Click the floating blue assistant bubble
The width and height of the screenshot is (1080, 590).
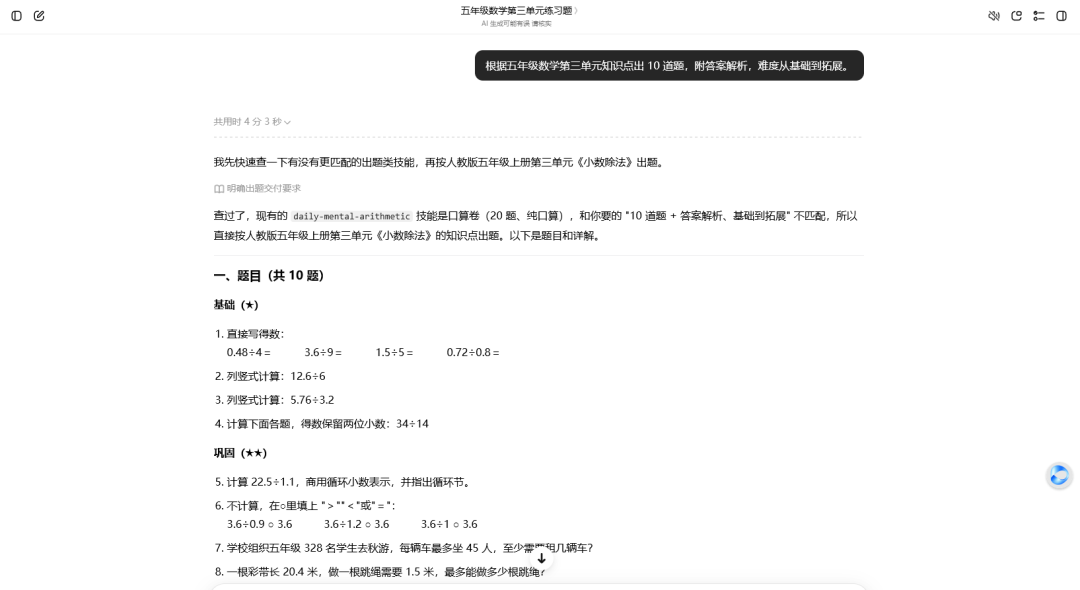pos(1059,475)
